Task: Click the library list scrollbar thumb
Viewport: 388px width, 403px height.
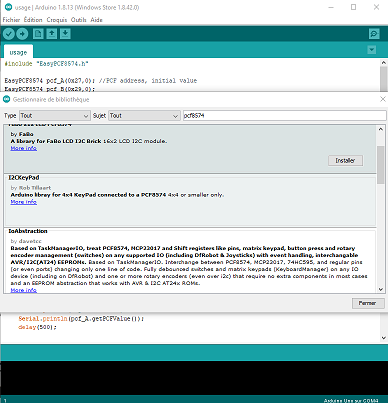Action: [381, 165]
